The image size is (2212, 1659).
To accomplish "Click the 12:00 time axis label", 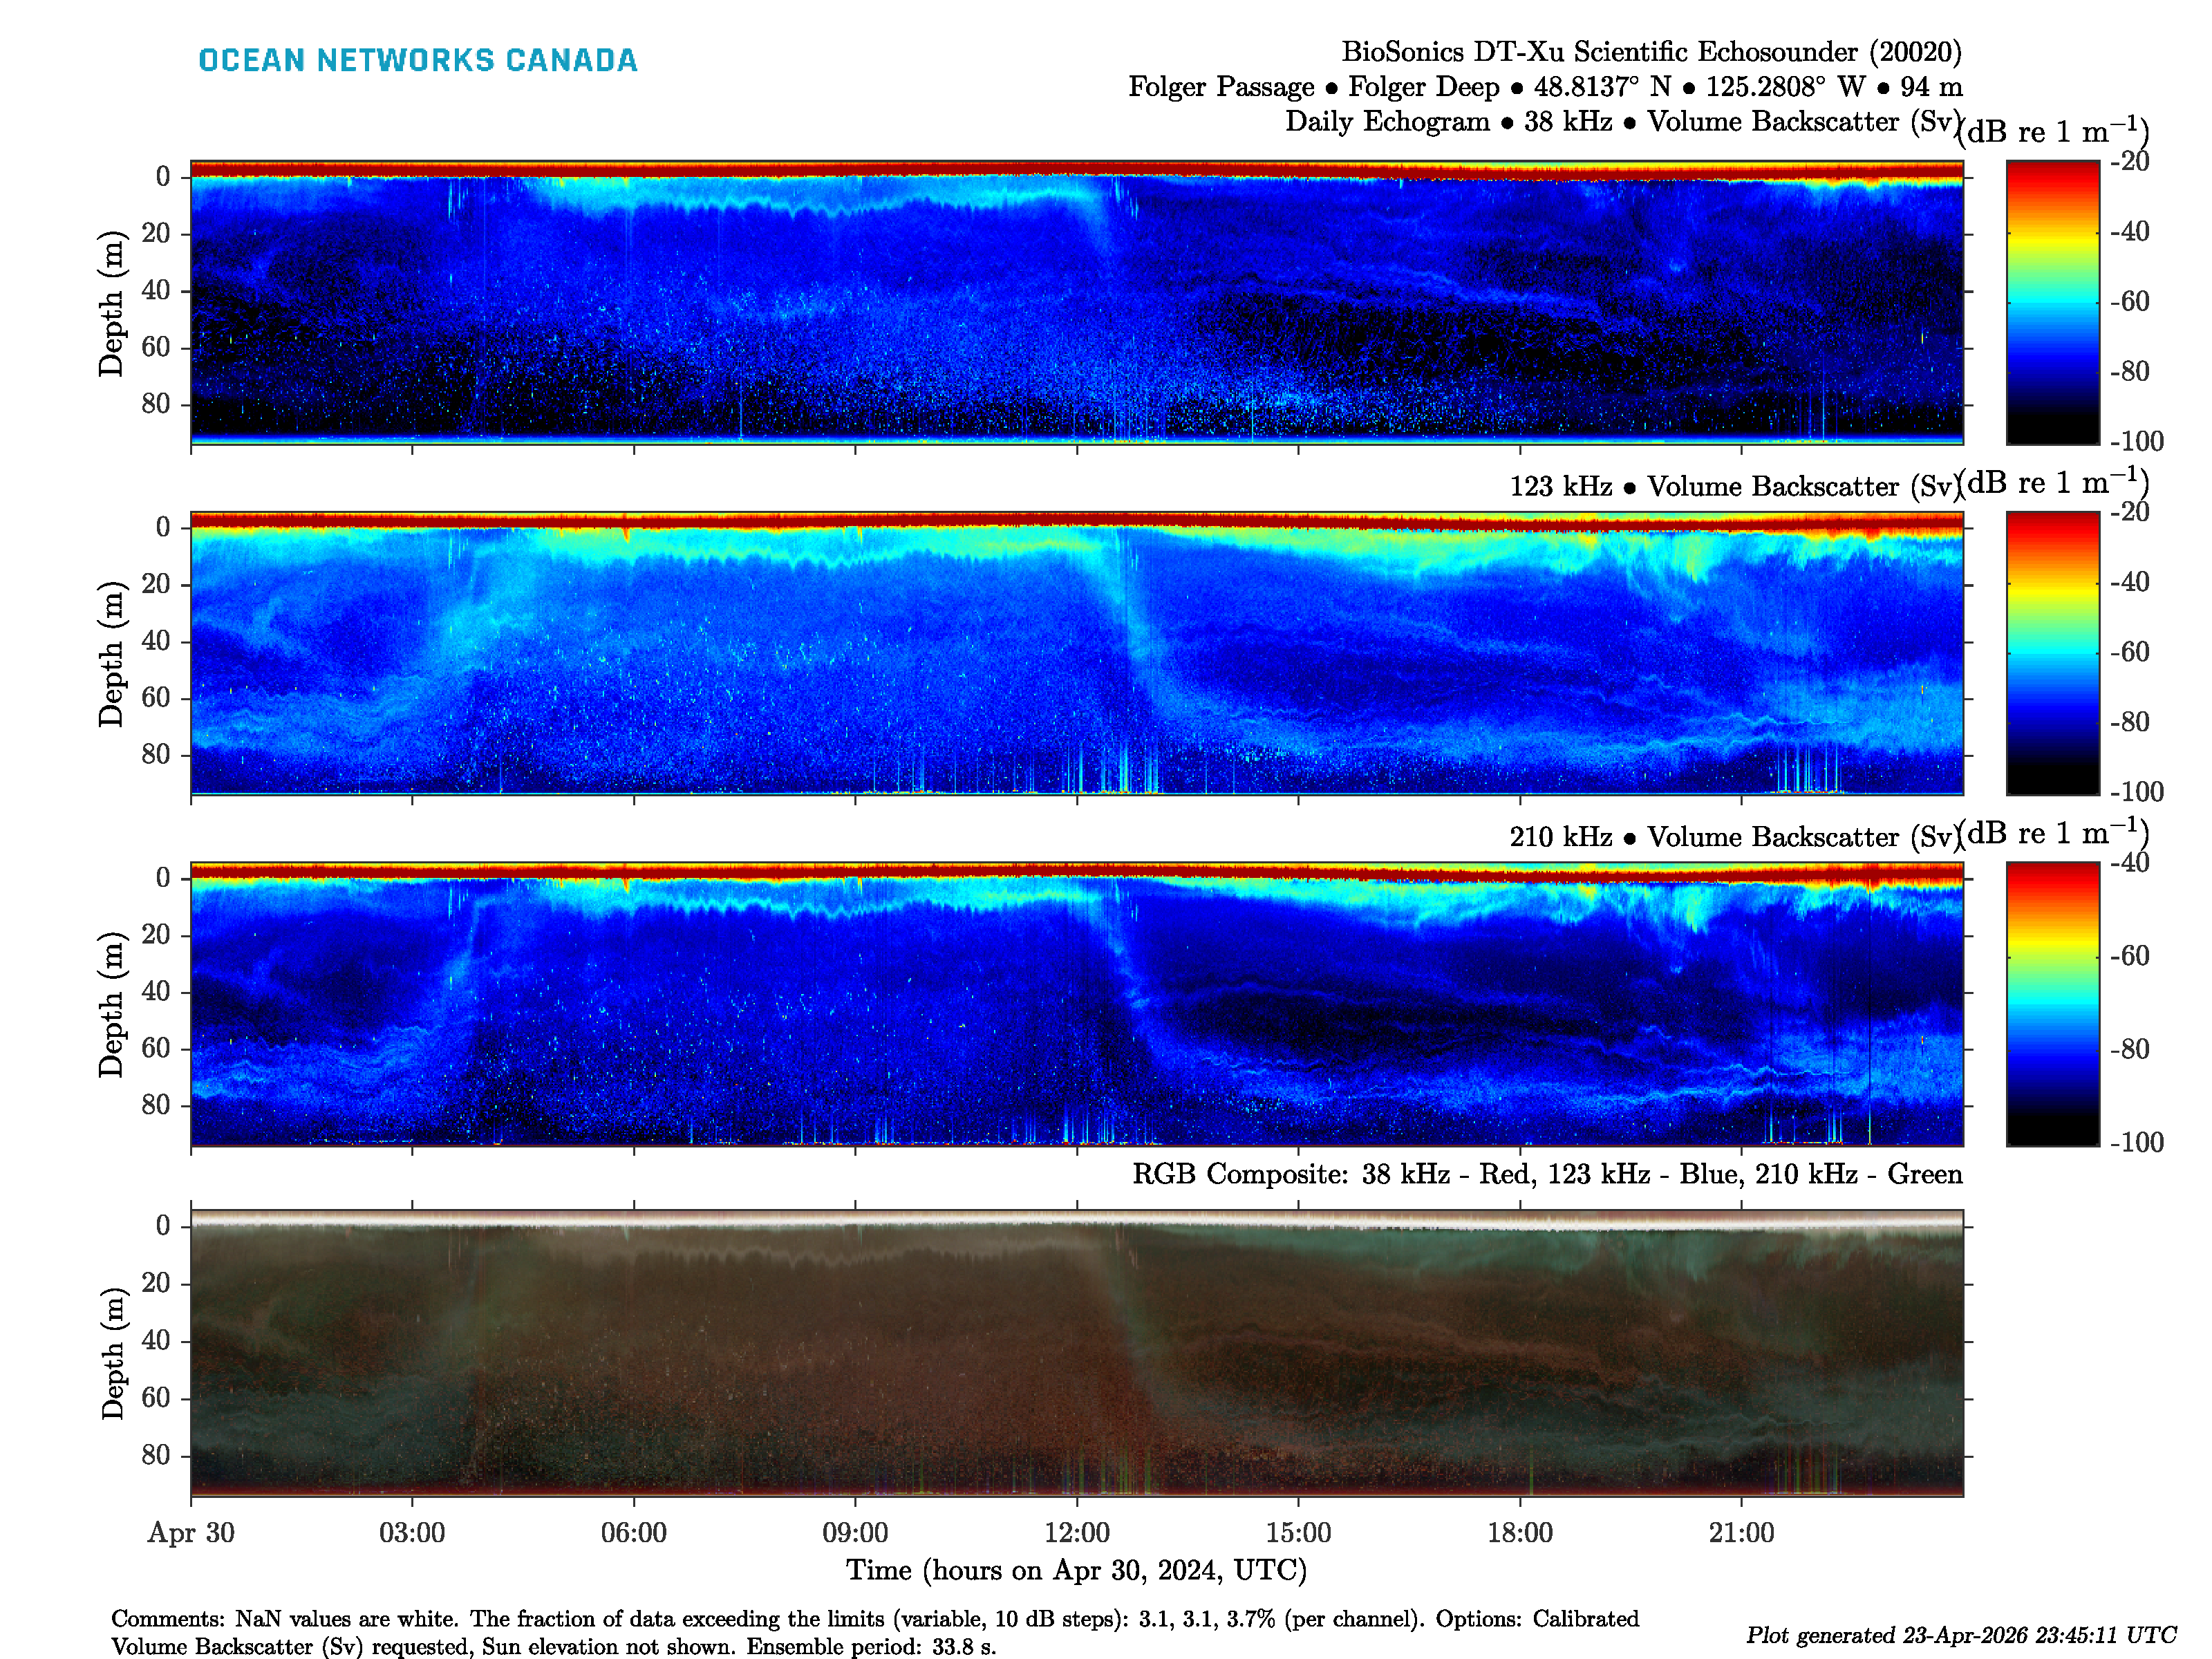I will (1077, 1532).
